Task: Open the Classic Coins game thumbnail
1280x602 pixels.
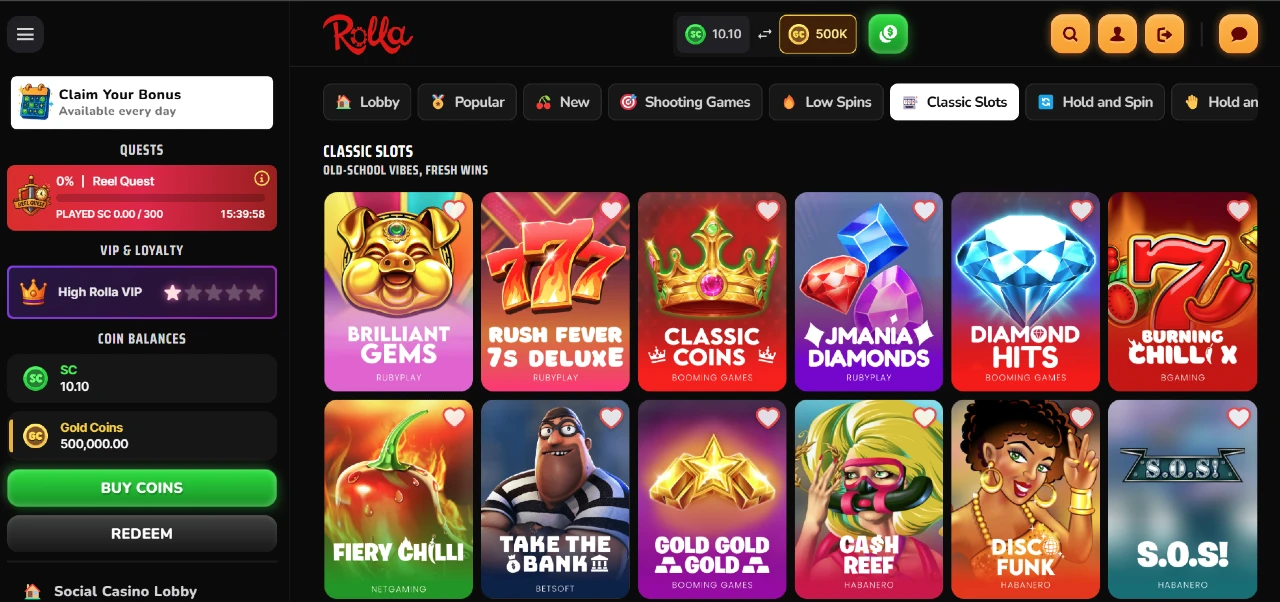Action: (x=712, y=291)
